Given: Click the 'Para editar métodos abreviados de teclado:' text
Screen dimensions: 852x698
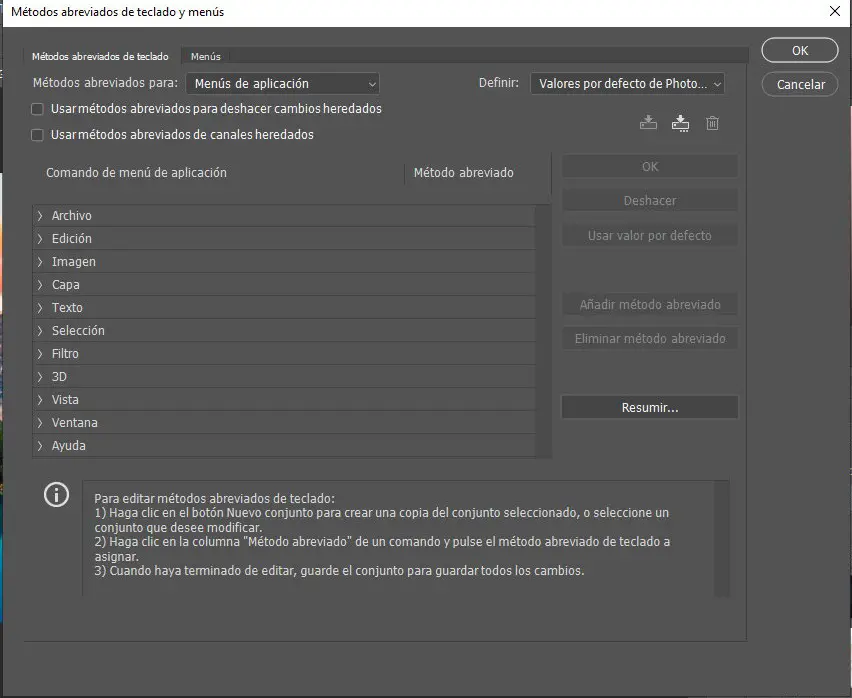Looking at the screenshot, I should point(215,499).
